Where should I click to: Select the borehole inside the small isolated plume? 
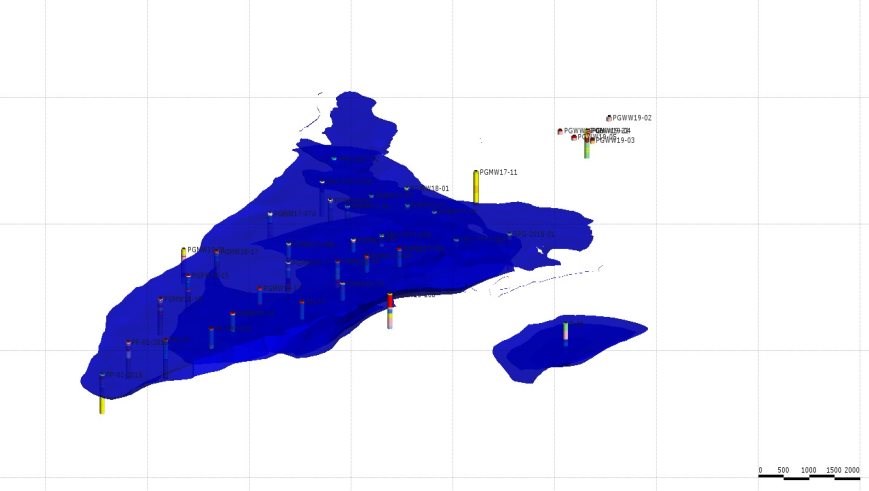point(565,333)
